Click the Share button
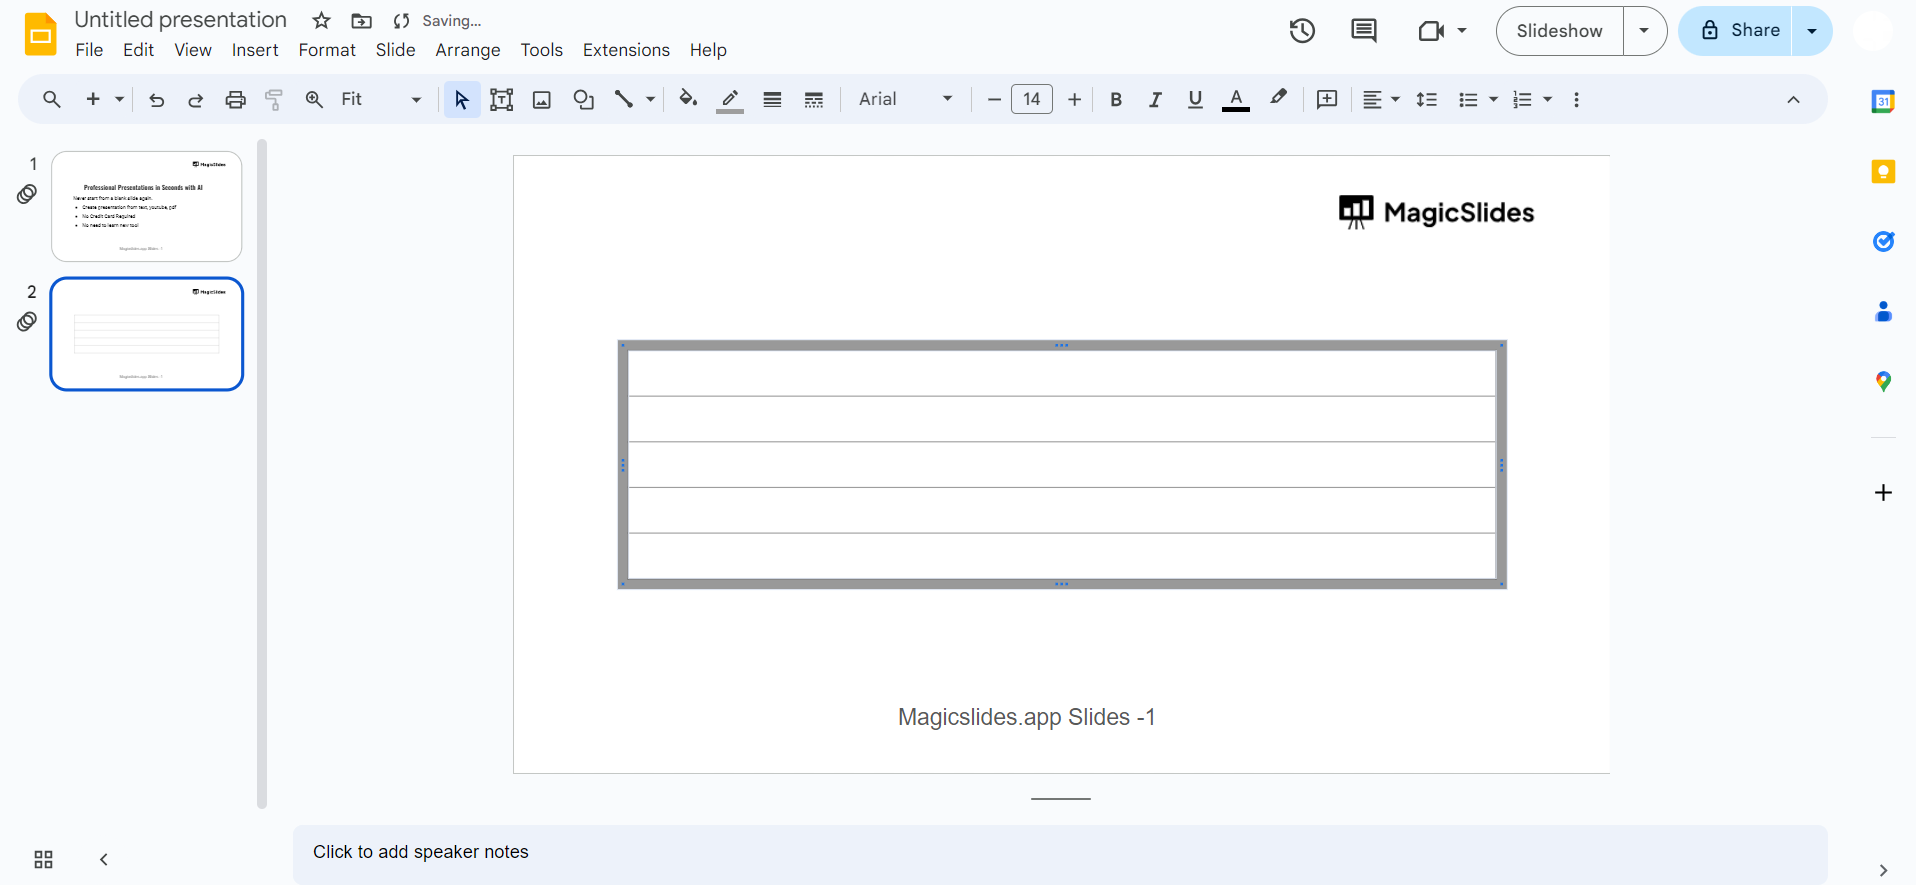Screen dimensions: 1916x885 (x=1740, y=31)
